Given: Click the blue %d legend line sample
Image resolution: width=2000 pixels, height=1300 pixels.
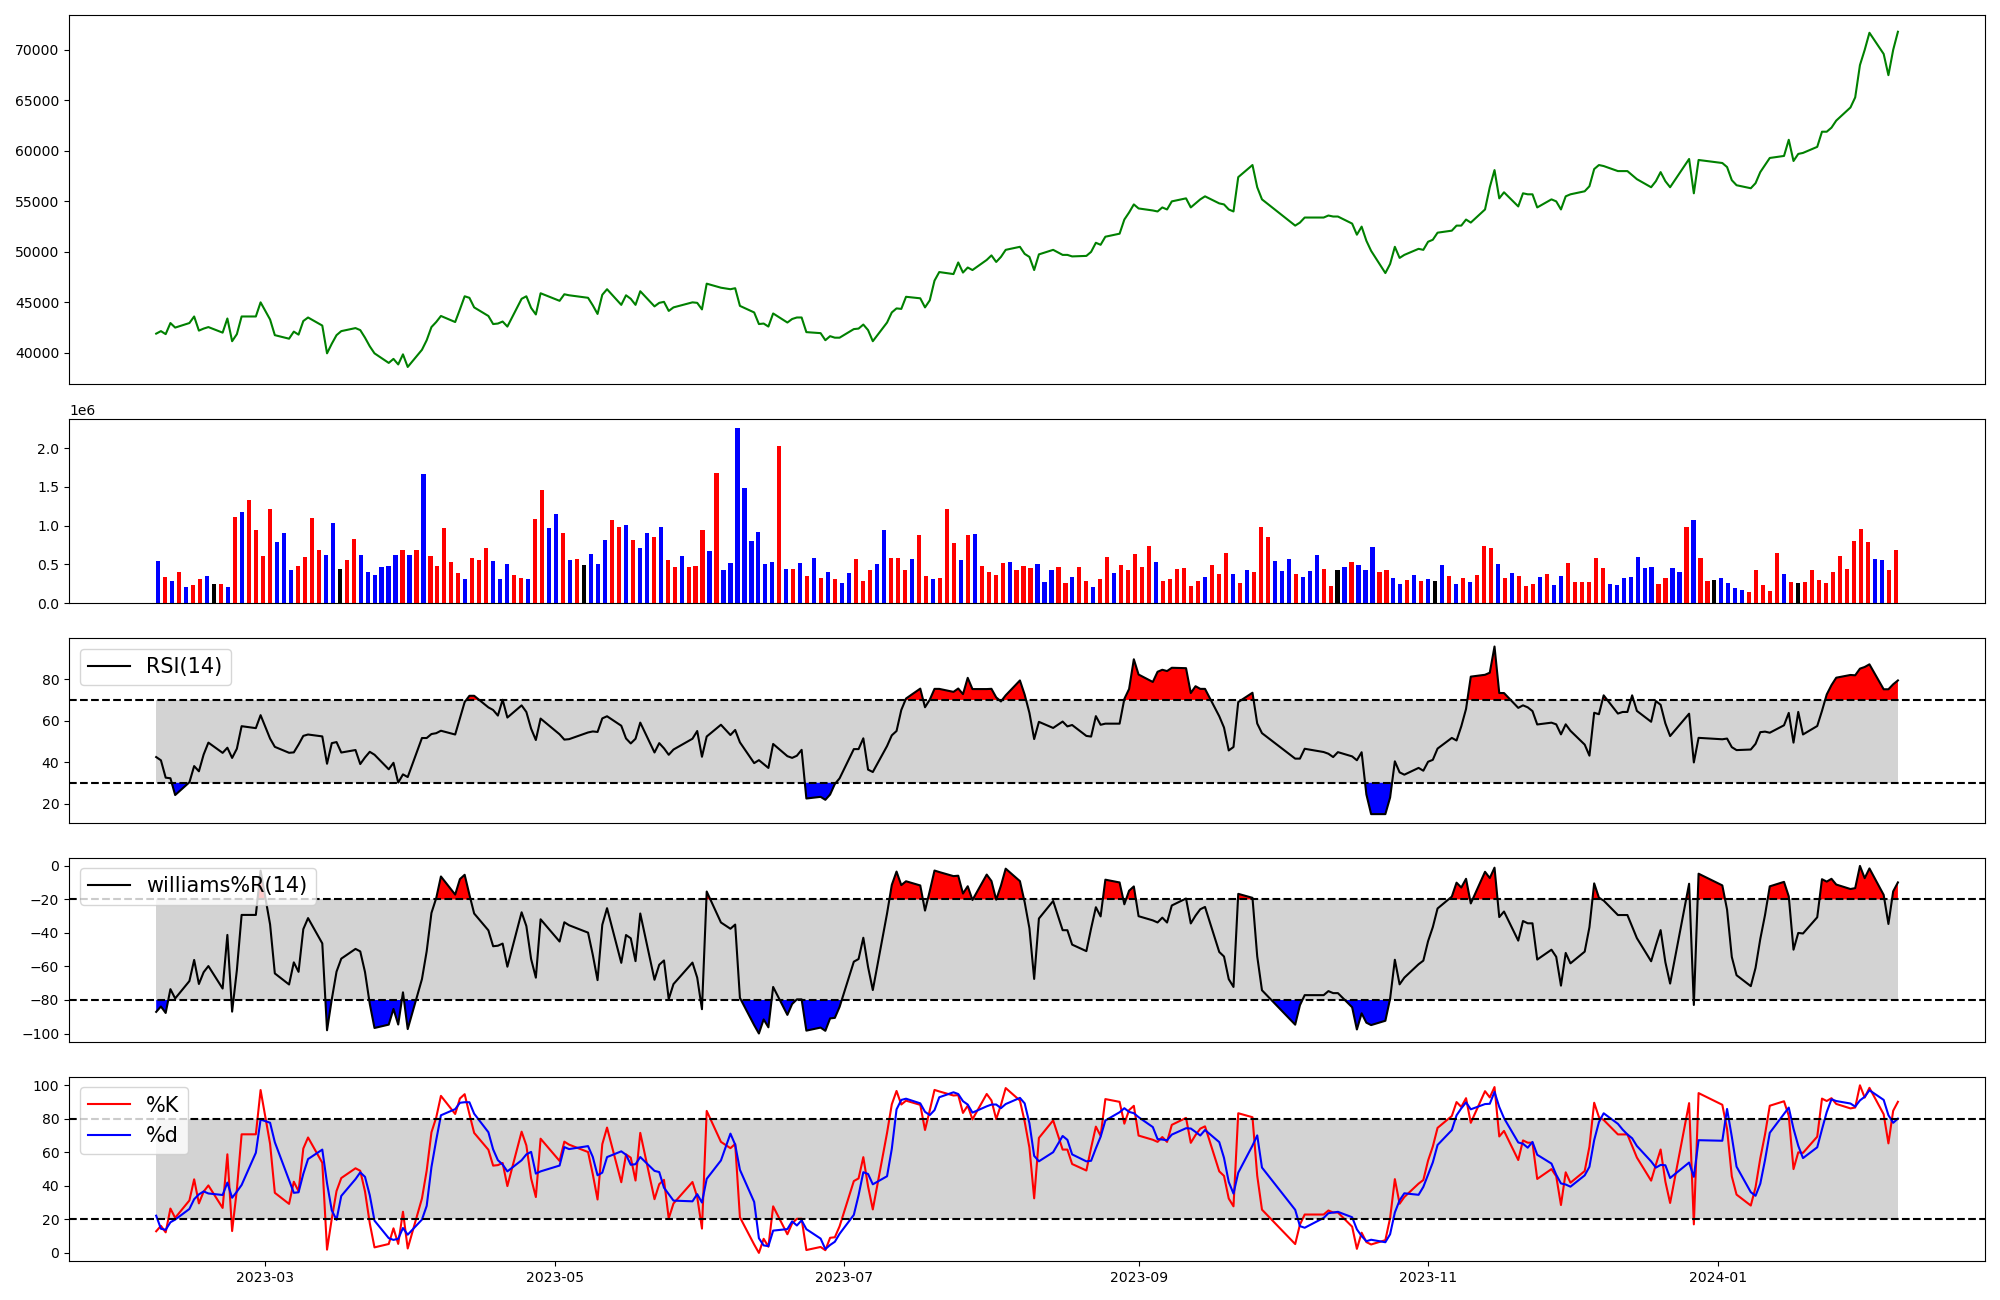Looking at the screenshot, I should (x=109, y=1135).
